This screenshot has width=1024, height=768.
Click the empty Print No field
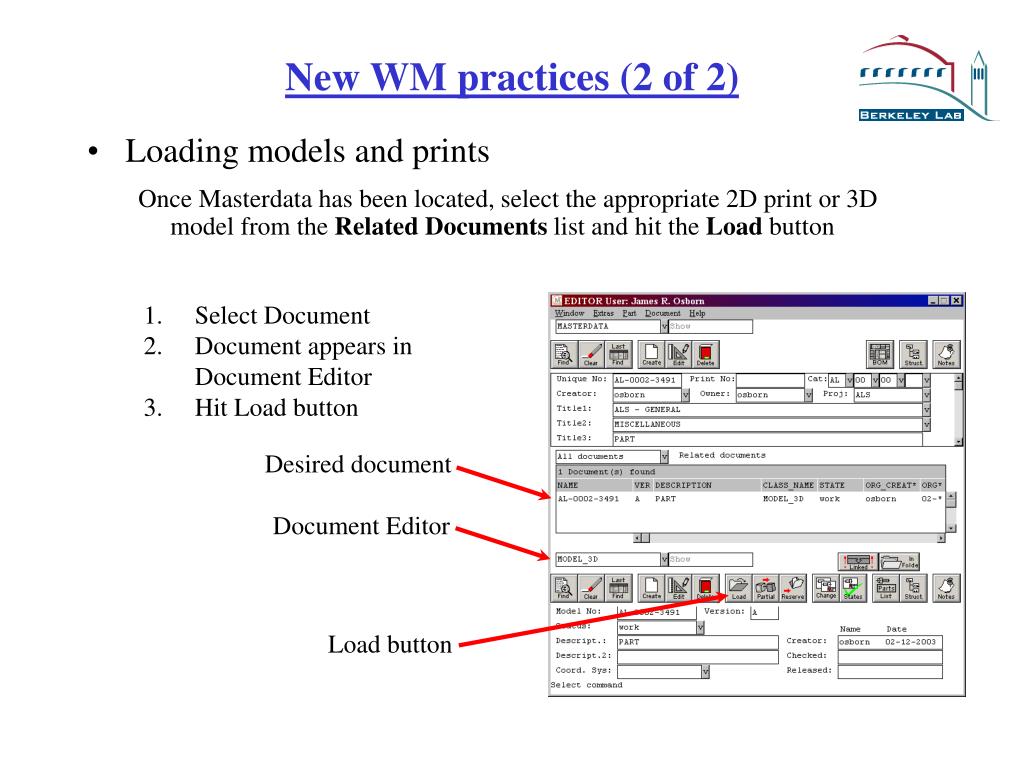point(770,380)
